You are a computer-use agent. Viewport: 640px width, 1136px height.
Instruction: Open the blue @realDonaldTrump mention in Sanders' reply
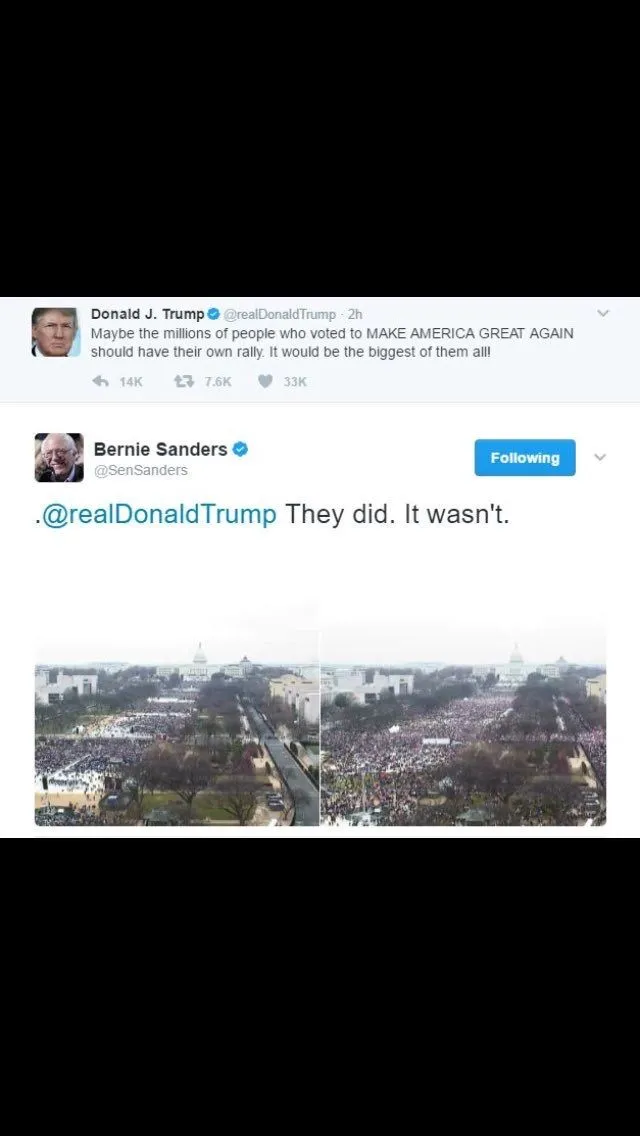[x=155, y=514]
